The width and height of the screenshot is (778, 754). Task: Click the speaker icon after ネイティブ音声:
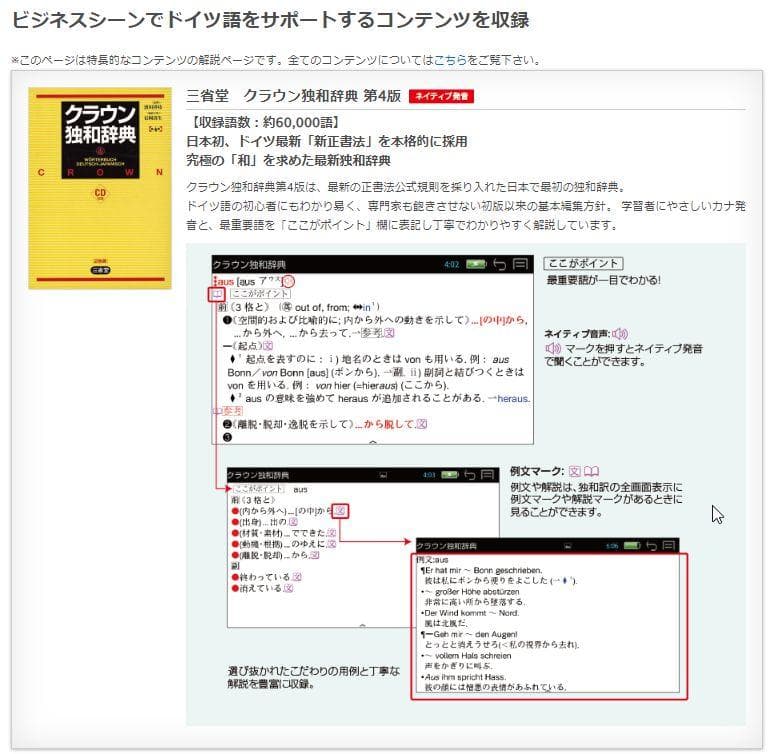[620, 334]
